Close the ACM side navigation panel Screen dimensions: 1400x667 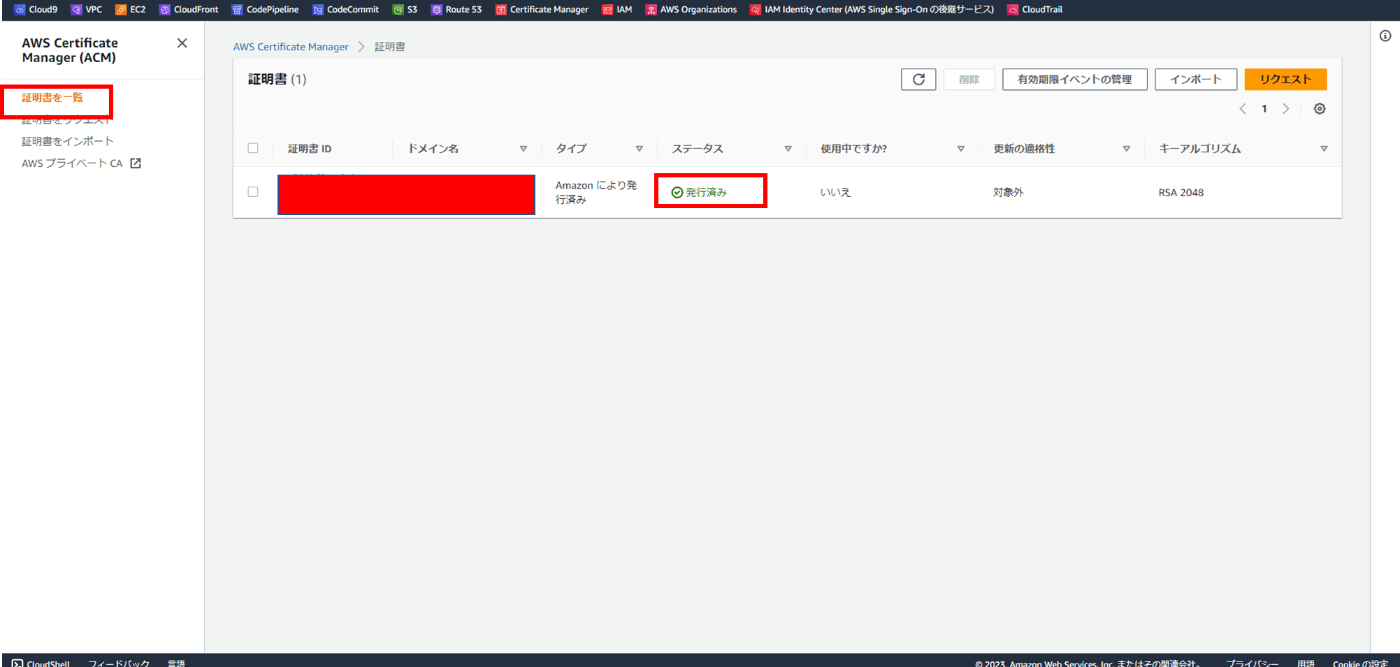click(x=181, y=43)
